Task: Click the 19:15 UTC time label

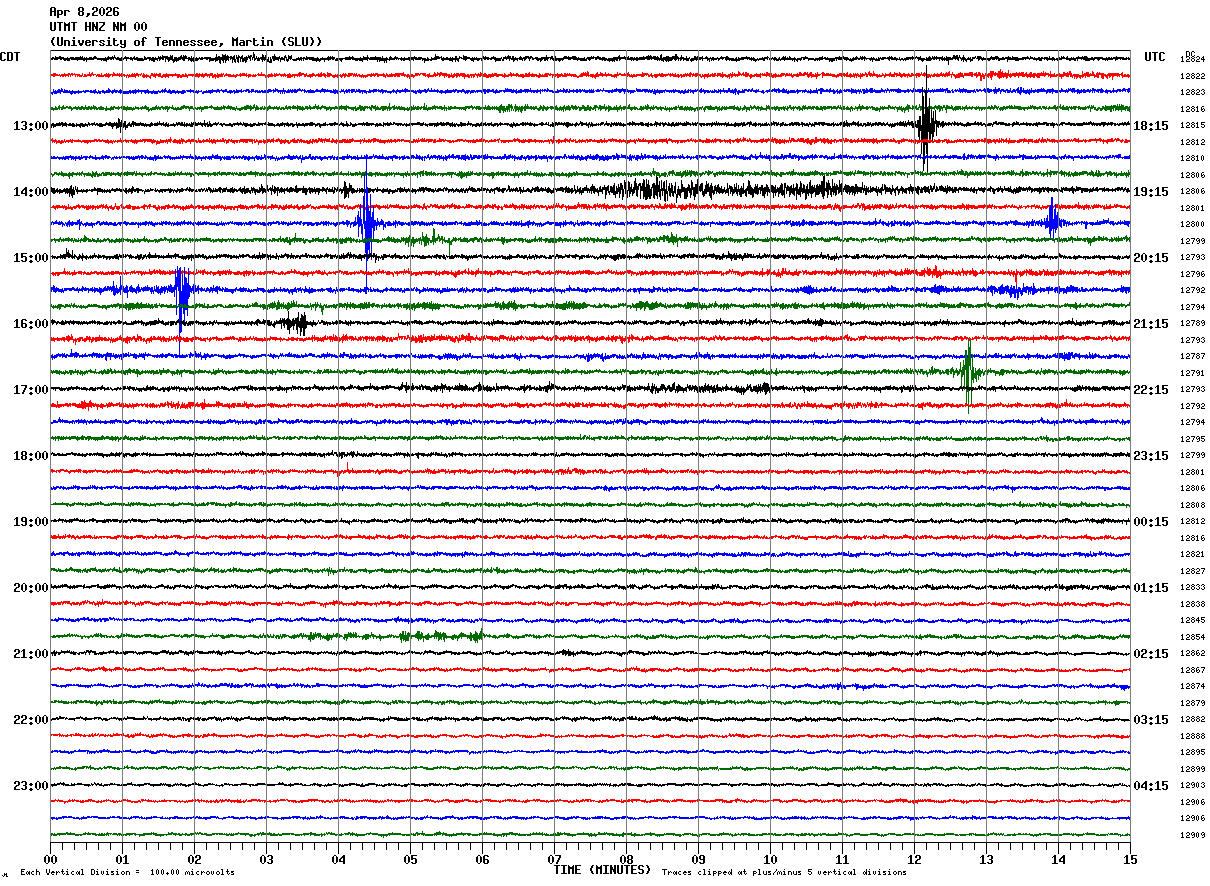Action: pyautogui.click(x=1151, y=191)
